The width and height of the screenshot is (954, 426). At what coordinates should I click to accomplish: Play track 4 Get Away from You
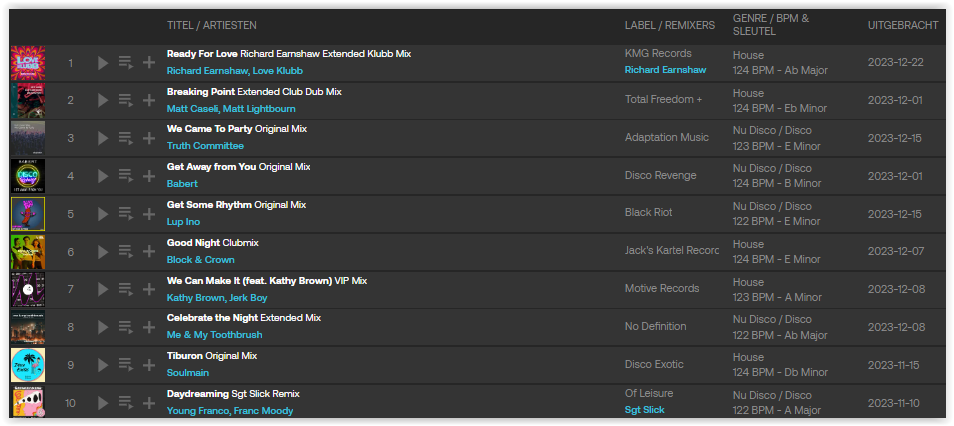pos(103,176)
